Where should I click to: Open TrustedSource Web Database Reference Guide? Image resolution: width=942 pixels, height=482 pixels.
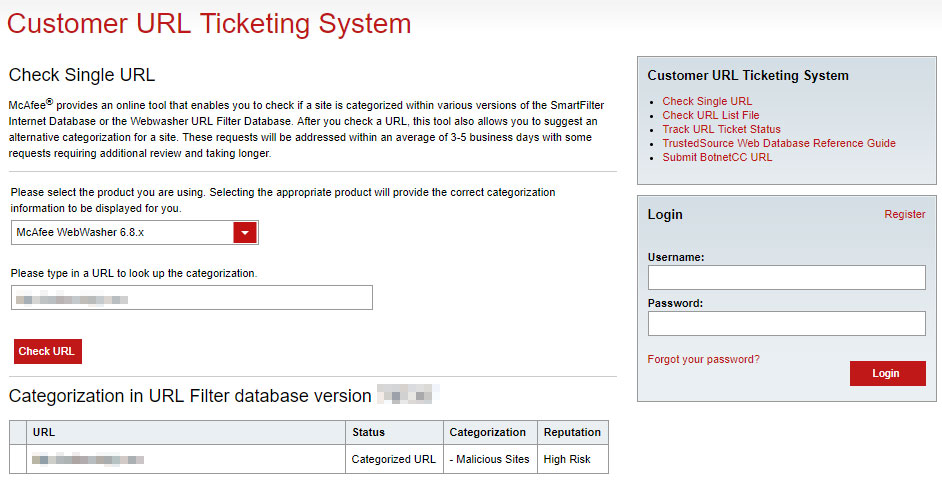[779, 143]
